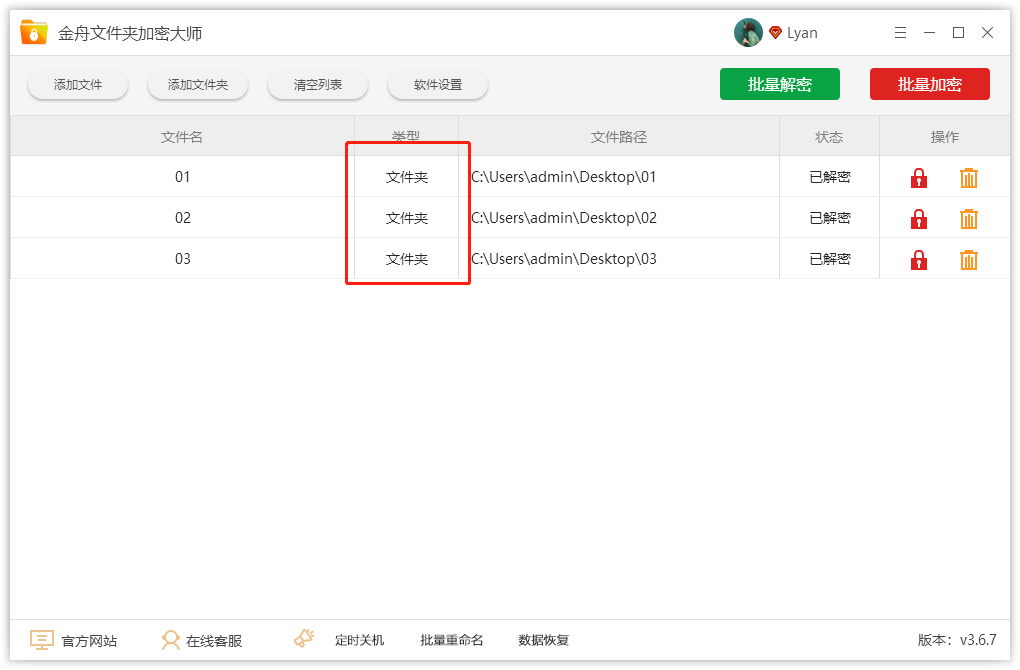Open 软件设置 software settings
Image resolution: width=1020 pixels, height=670 pixels.
point(438,85)
